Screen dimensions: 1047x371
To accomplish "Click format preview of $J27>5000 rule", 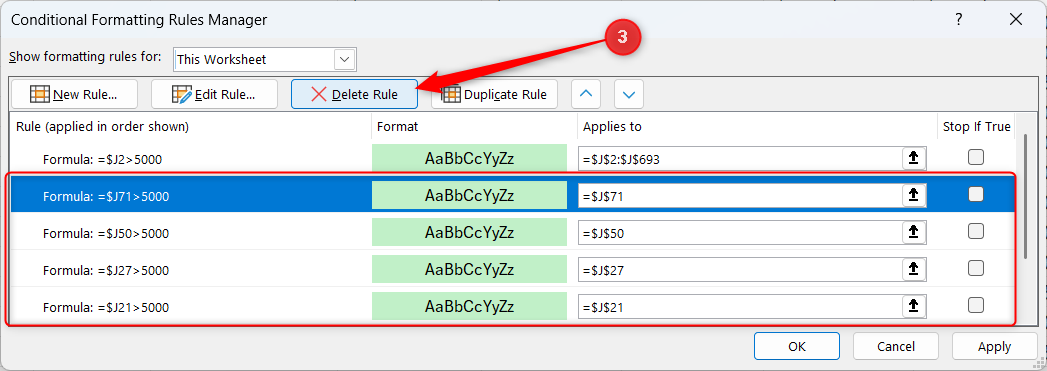I will coord(469,269).
